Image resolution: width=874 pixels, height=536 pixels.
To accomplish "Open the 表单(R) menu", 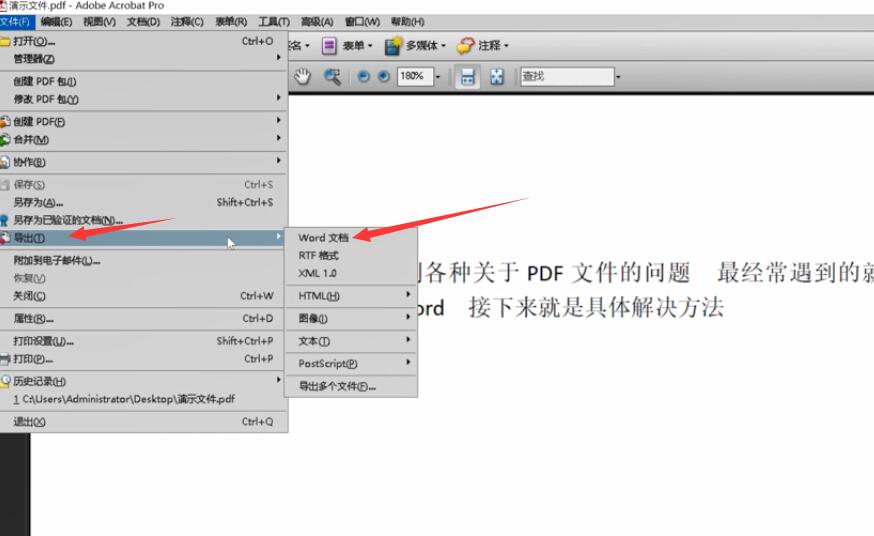I will tap(231, 22).
